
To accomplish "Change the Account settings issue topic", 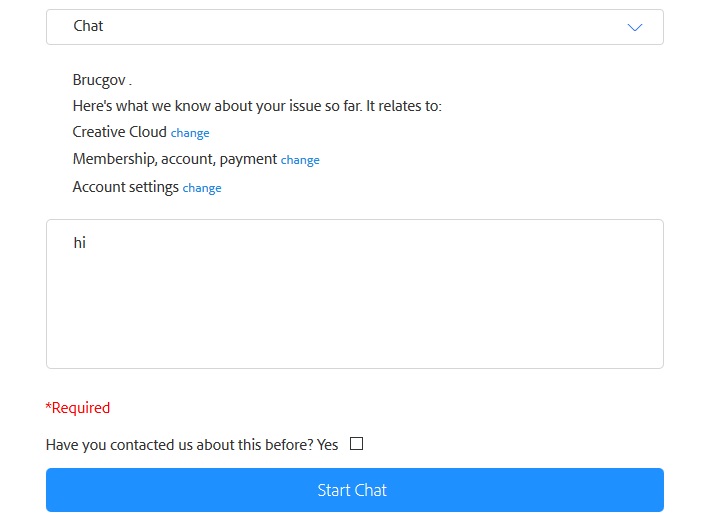I will tap(202, 188).
